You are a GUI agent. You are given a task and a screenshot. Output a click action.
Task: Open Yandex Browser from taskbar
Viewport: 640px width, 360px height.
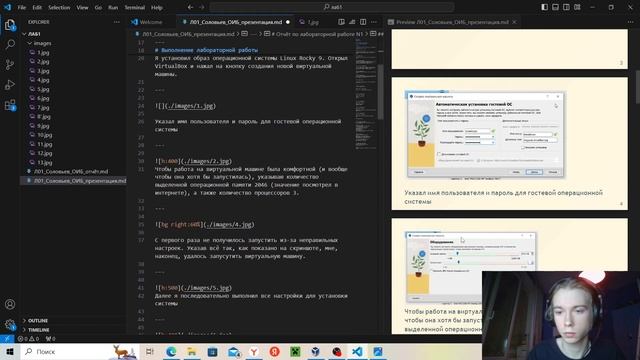pos(254,351)
